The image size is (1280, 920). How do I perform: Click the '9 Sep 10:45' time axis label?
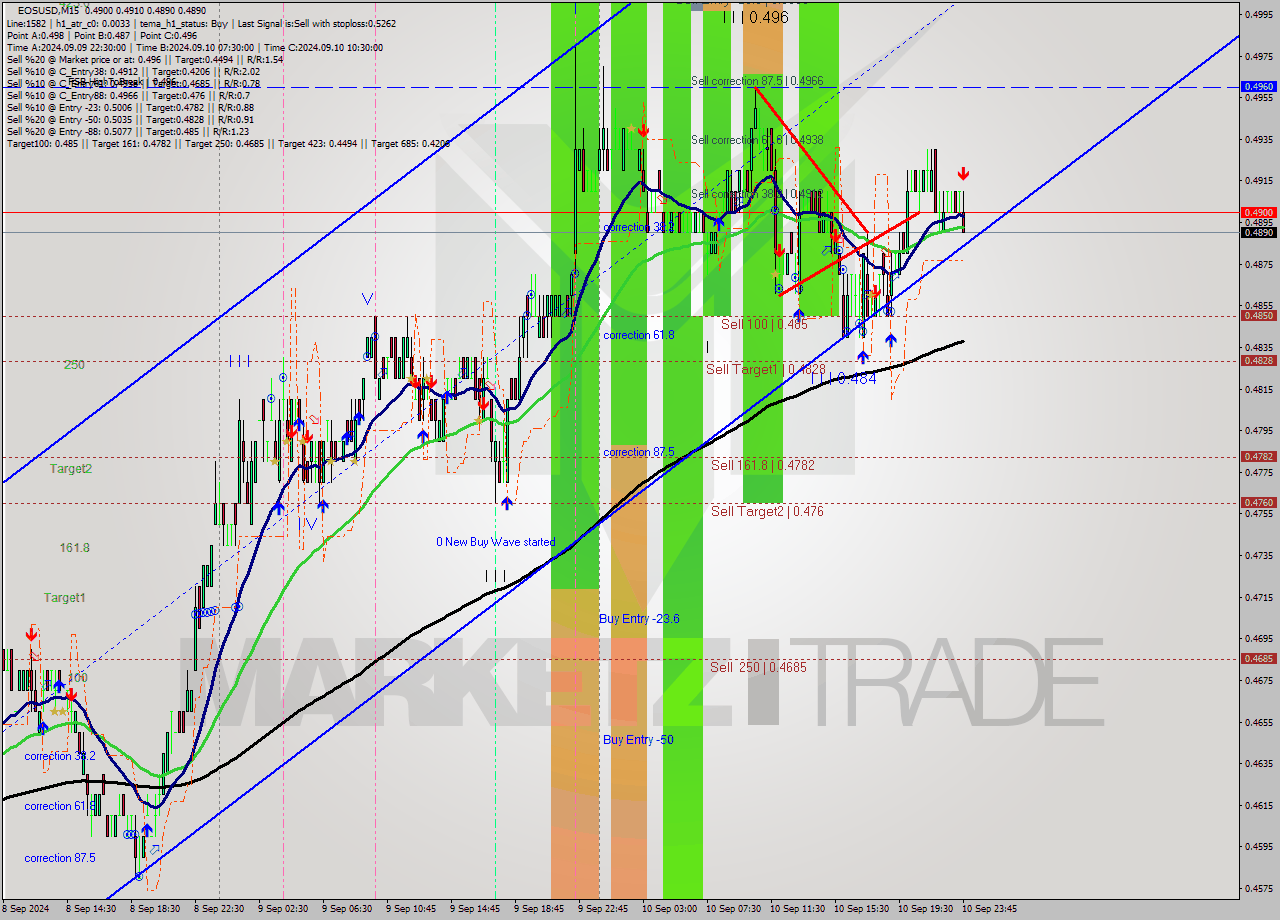coord(411,909)
